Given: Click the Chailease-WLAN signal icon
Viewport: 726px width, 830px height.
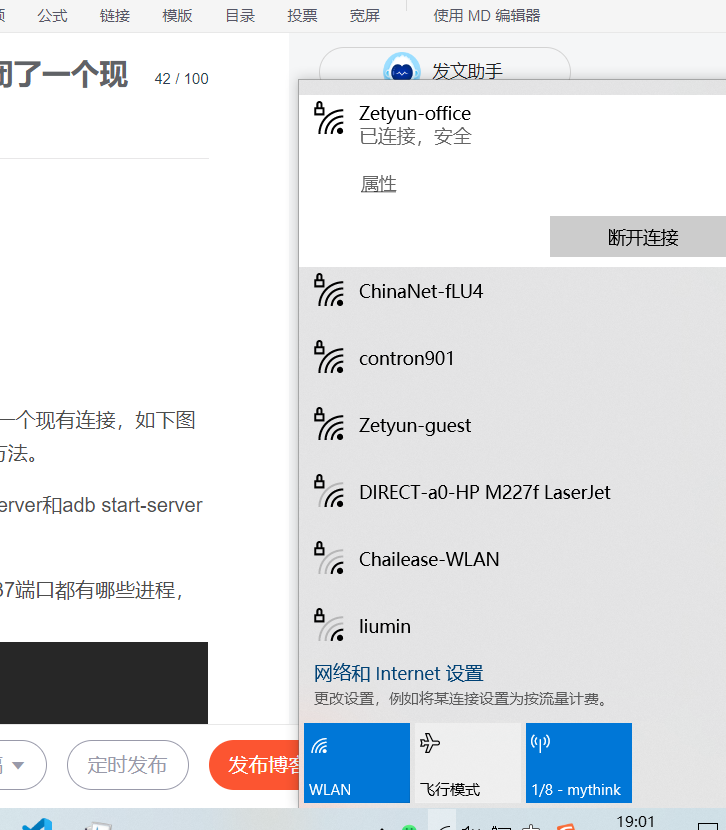Looking at the screenshot, I should [329, 558].
